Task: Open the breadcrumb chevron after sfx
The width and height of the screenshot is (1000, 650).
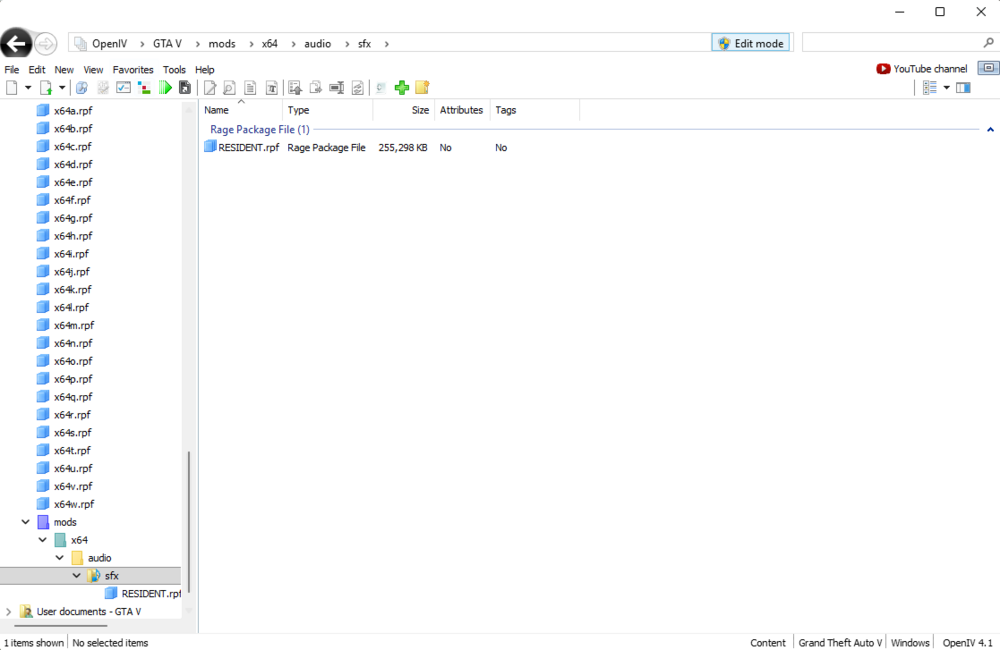Action: [386, 43]
